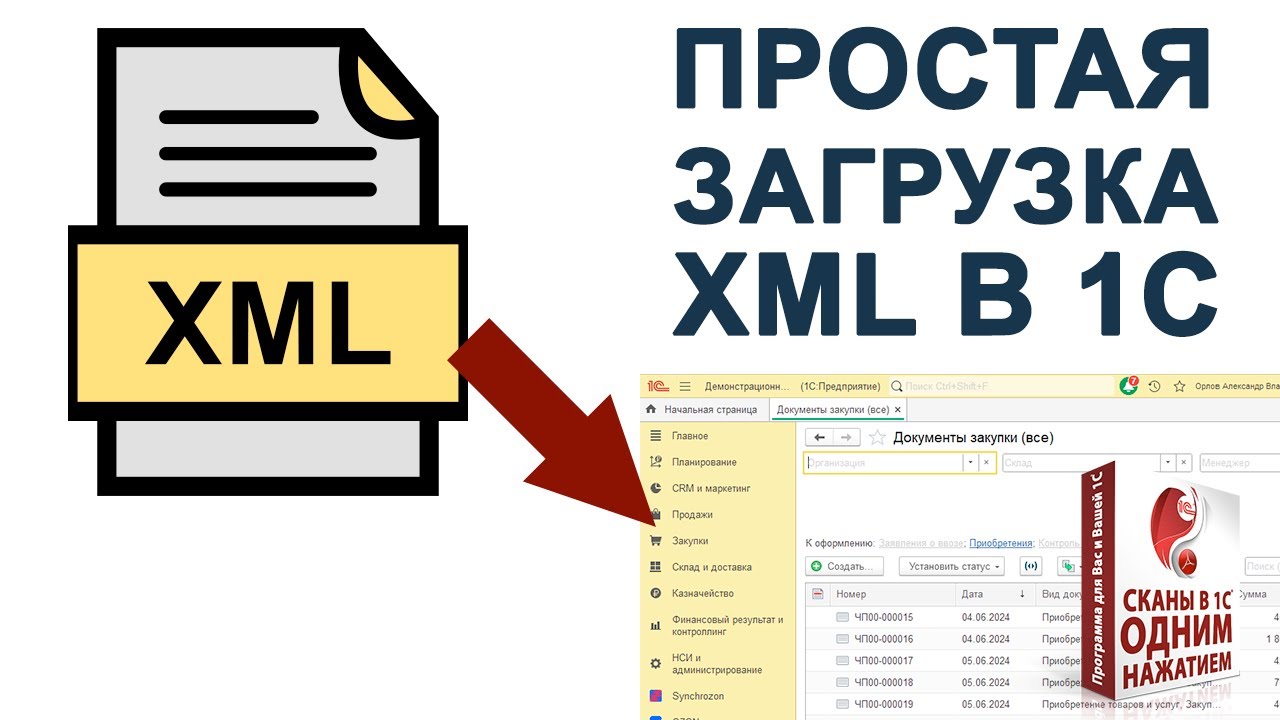Expand the 'Организация' filter dropdown arrow
Image resolution: width=1280 pixels, height=720 pixels.
[970, 463]
